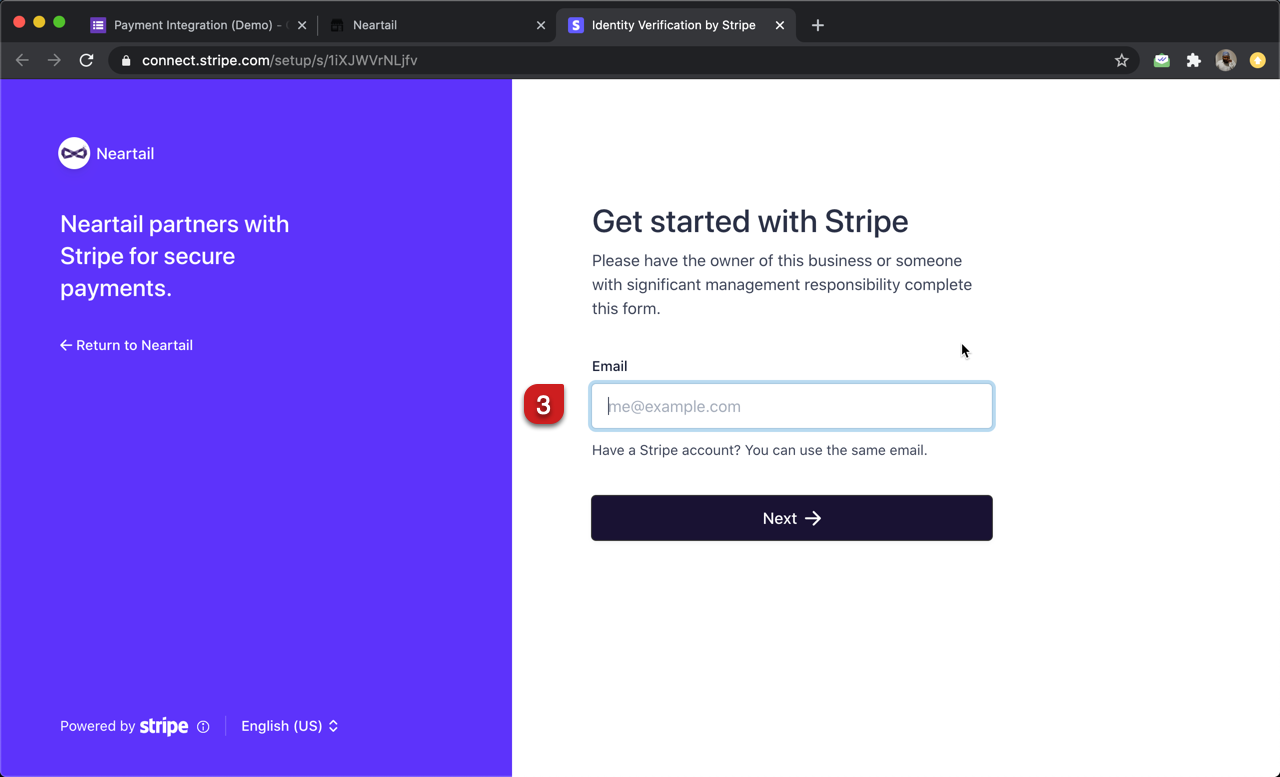Open the English (US) language selector
The height and width of the screenshot is (777, 1280).
[x=289, y=726]
